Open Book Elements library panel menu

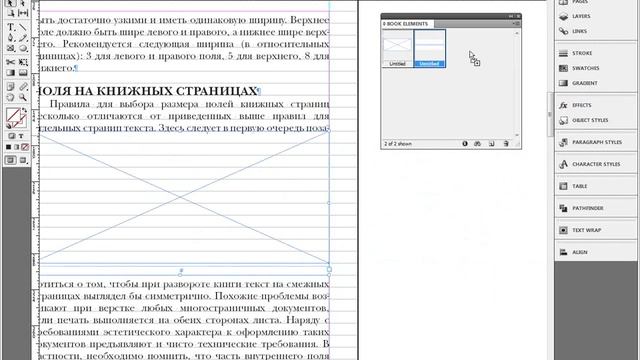click(516, 24)
